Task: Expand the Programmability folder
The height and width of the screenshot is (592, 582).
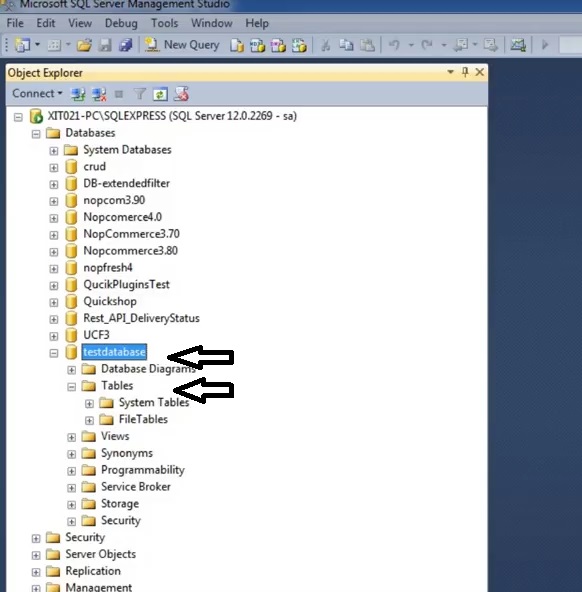Action: 71,471
